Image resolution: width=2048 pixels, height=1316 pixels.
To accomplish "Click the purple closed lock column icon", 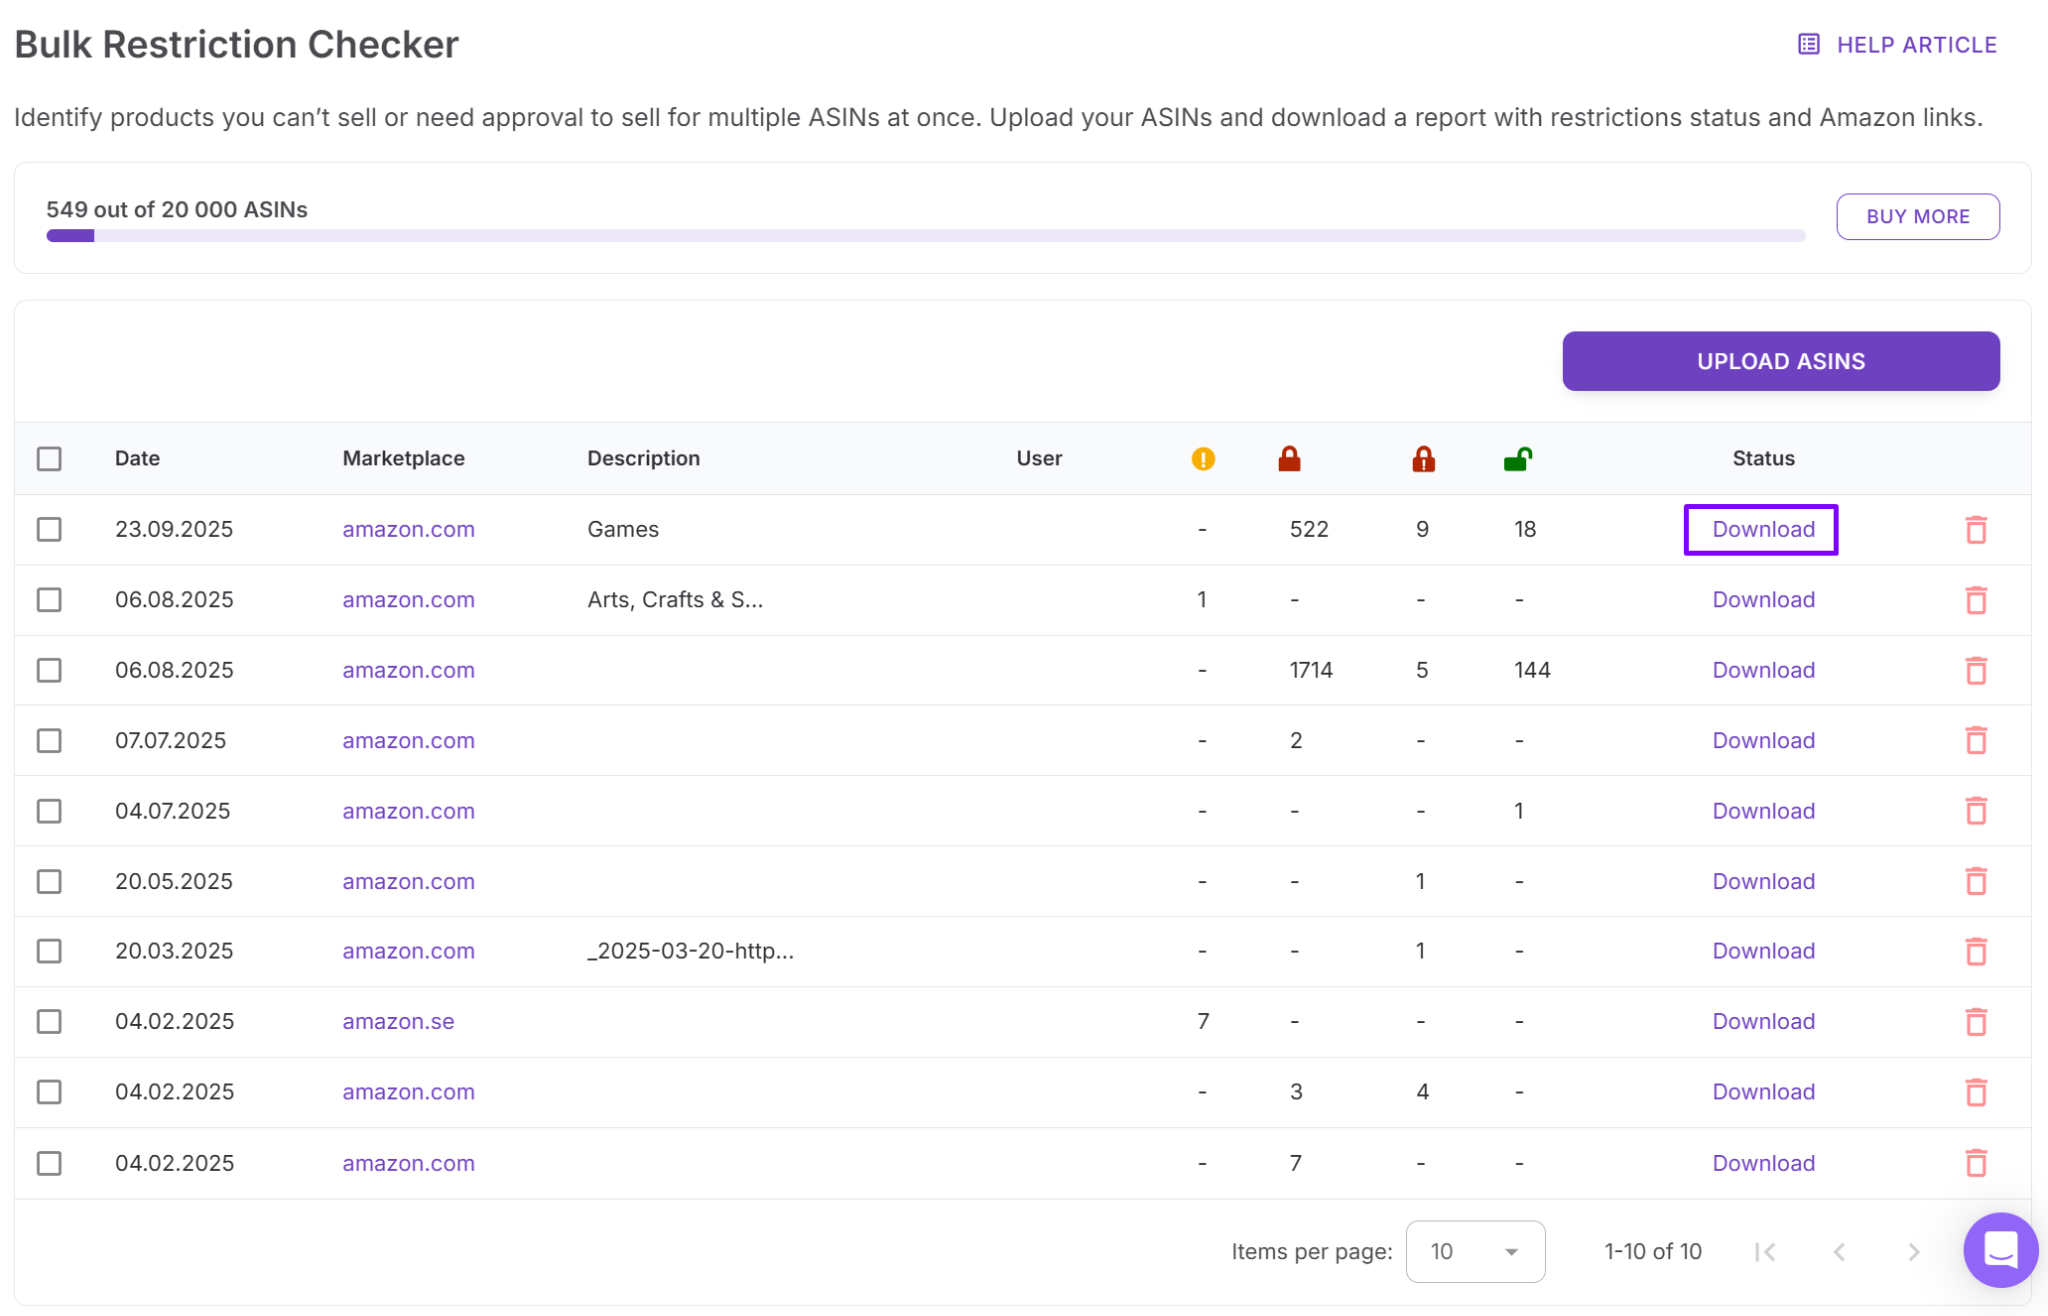I will [x=1289, y=459].
